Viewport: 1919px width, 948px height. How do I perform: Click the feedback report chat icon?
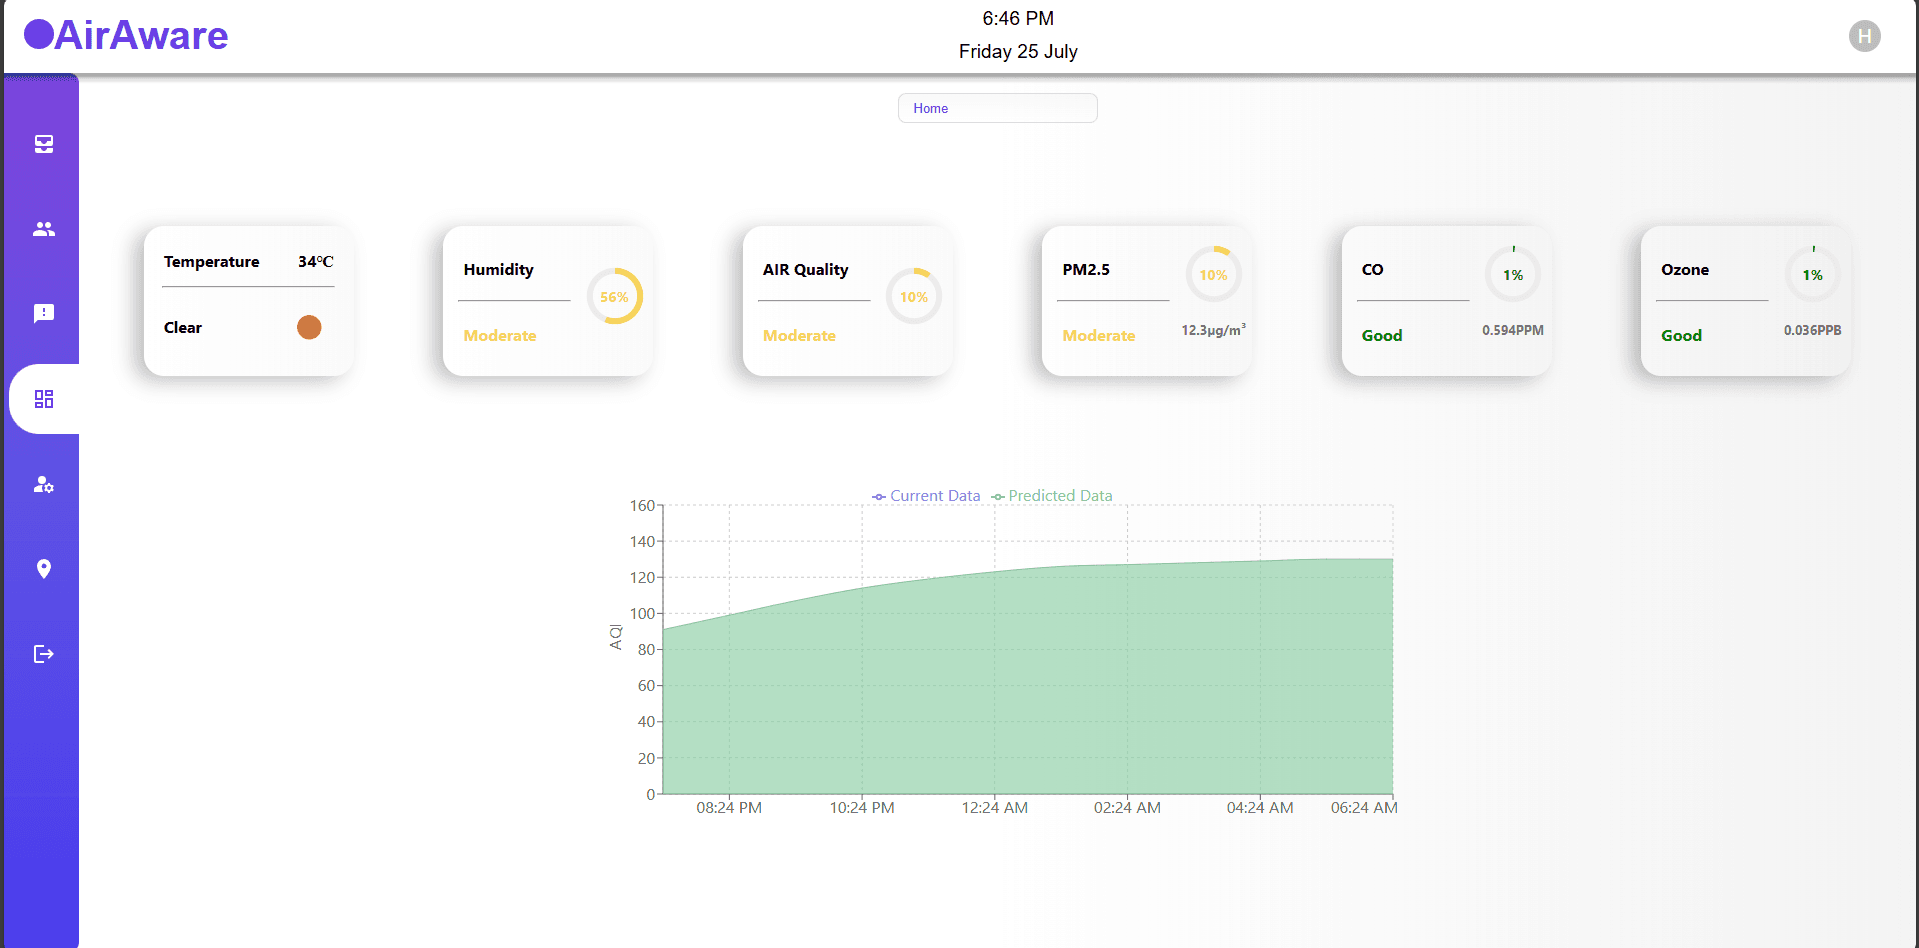[x=44, y=314]
